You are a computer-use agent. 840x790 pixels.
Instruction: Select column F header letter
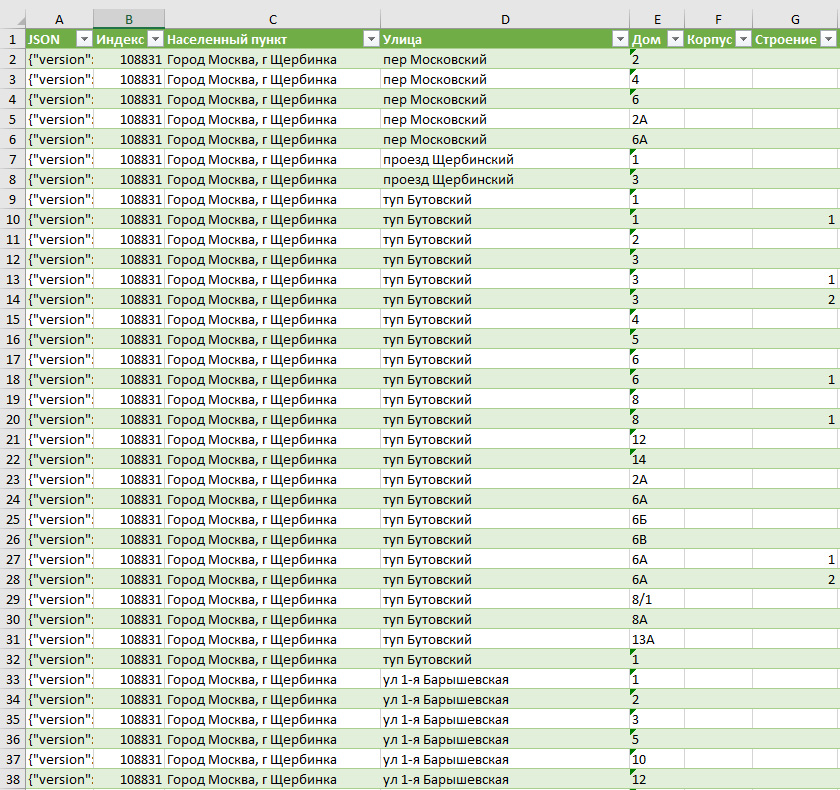[718, 19]
